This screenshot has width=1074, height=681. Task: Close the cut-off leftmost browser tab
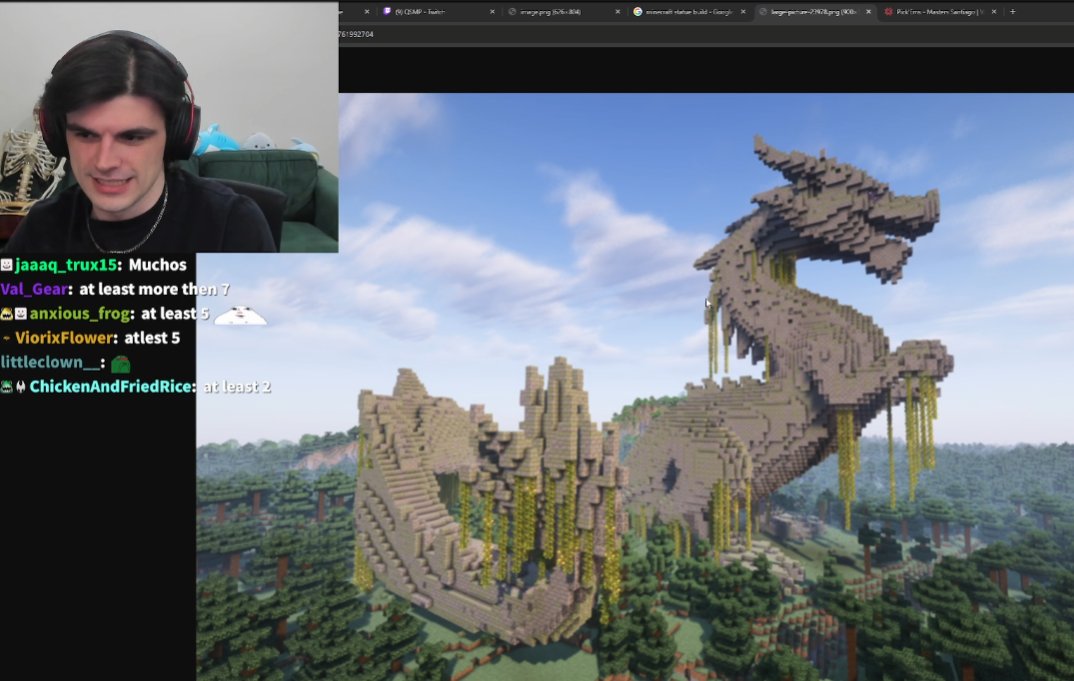366,12
